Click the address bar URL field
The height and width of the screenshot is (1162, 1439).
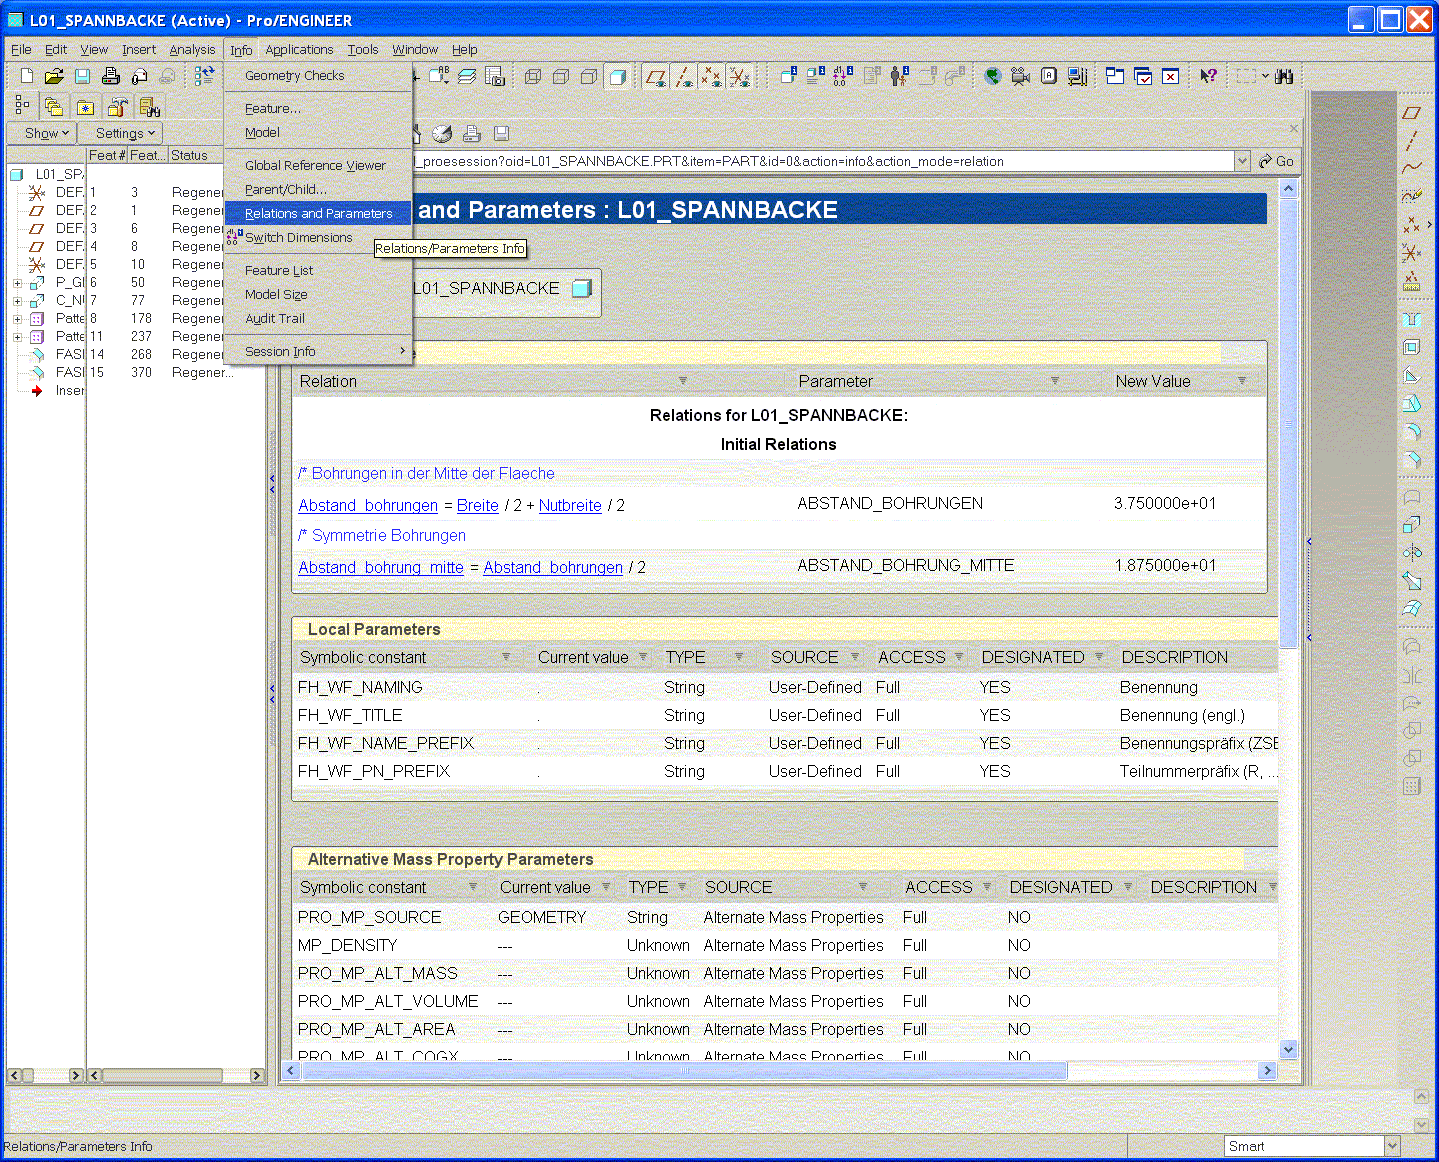822,161
